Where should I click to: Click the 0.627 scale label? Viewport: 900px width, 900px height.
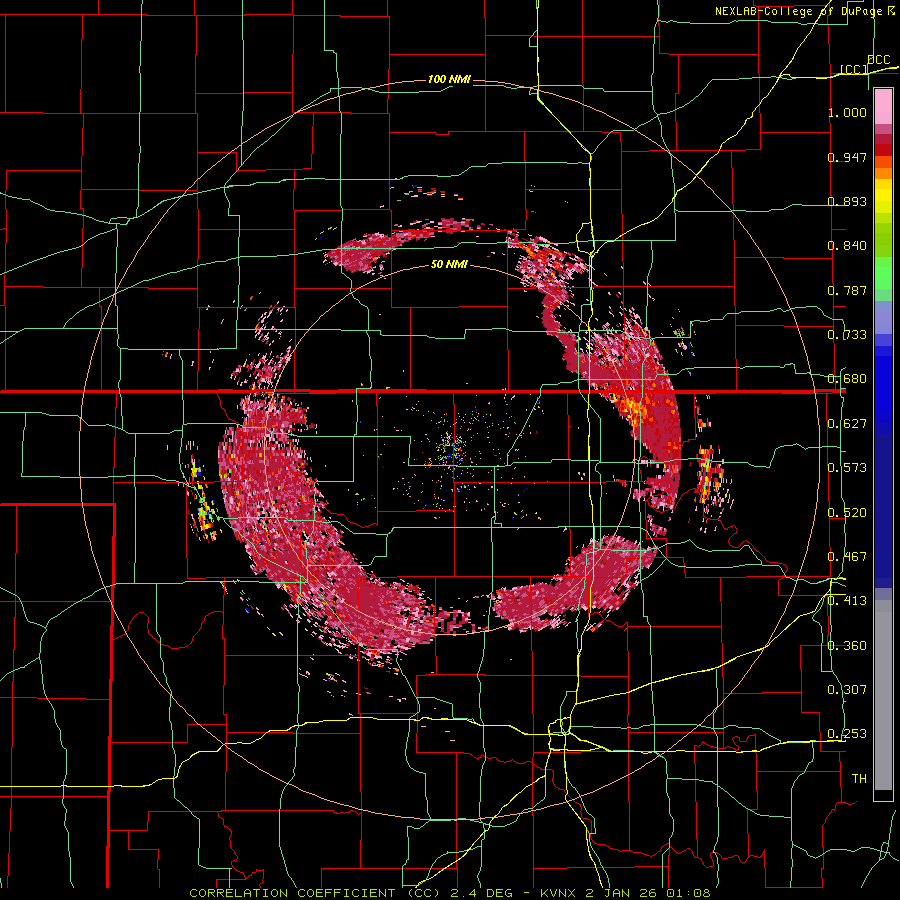[847, 424]
